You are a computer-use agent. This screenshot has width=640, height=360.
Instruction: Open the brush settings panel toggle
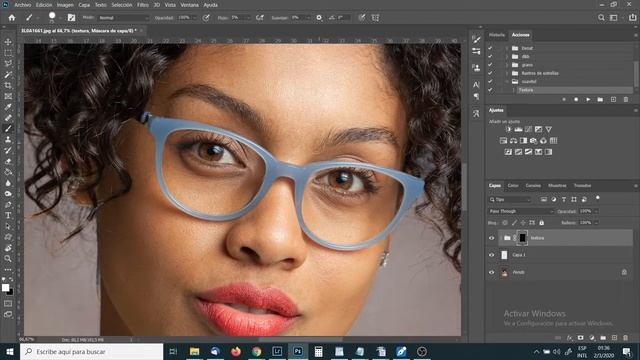(x=71, y=18)
